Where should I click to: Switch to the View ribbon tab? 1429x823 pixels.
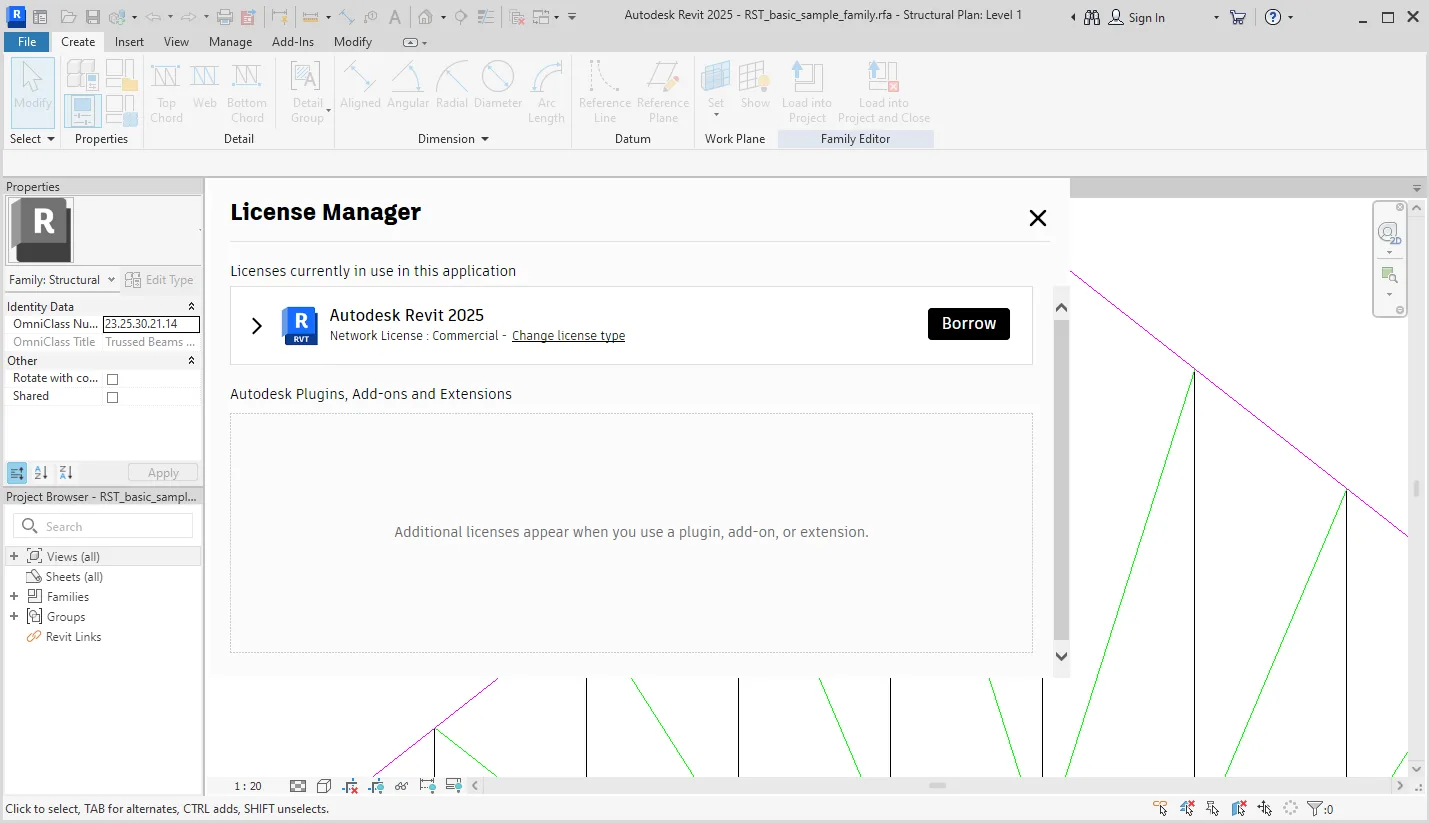(x=177, y=42)
